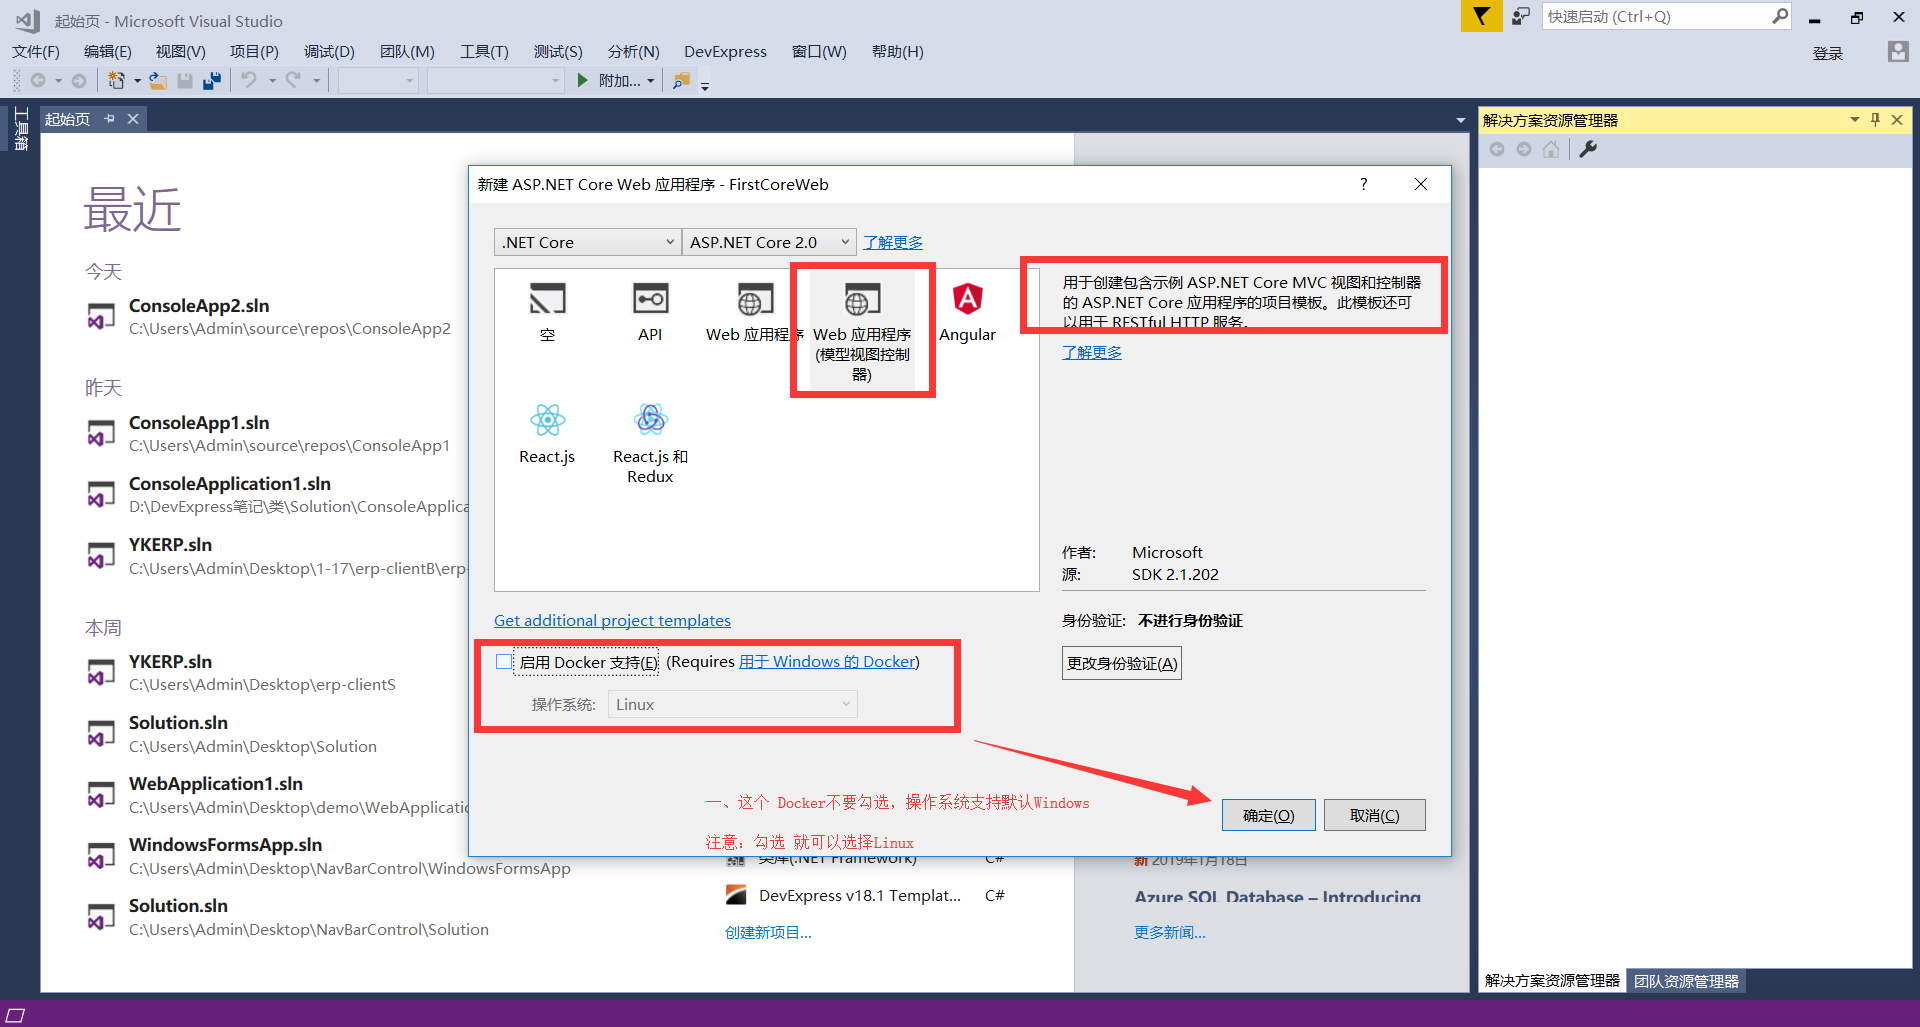
Task: Click the 取消(C) button
Action: click(x=1374, y=815)
